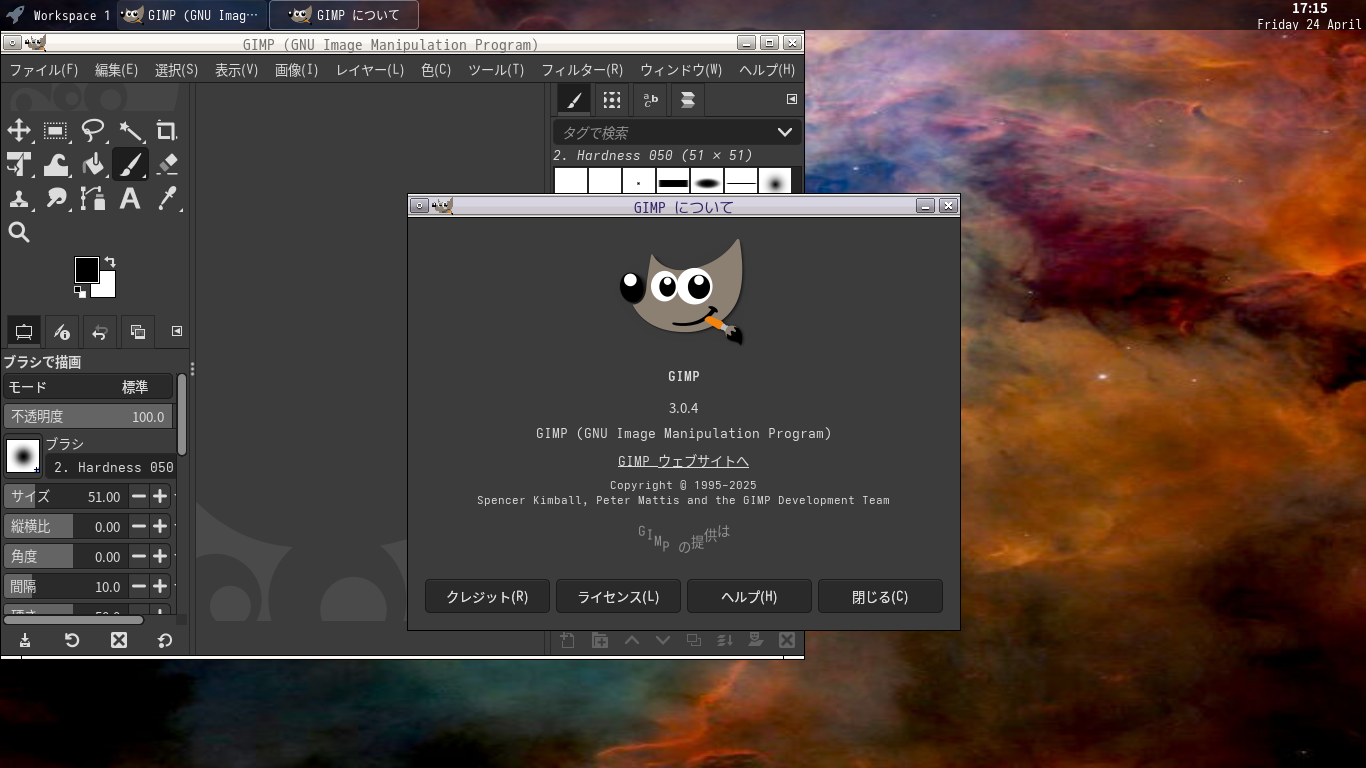The height and width of the screenshot is (768, 1366).
Task: Switch to the Fonts tab in right dock
Action: [649, 100]
